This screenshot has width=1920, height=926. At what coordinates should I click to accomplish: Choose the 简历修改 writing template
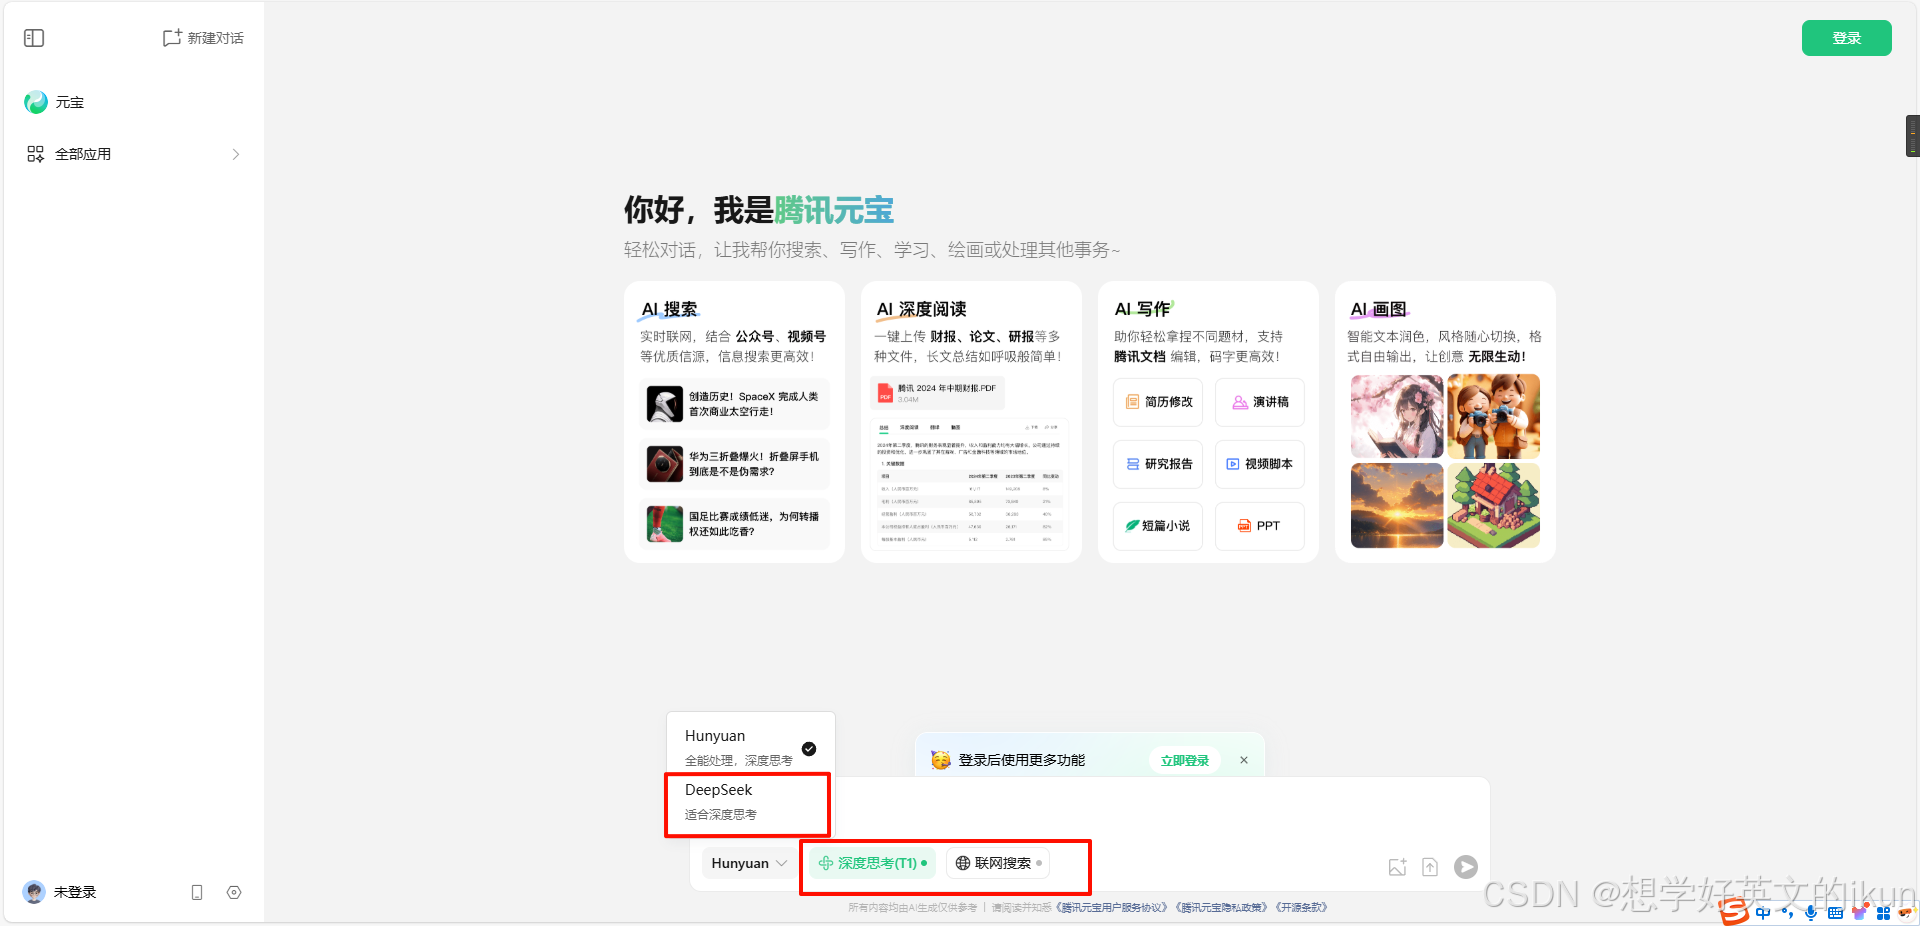[x=1158, y=402]
